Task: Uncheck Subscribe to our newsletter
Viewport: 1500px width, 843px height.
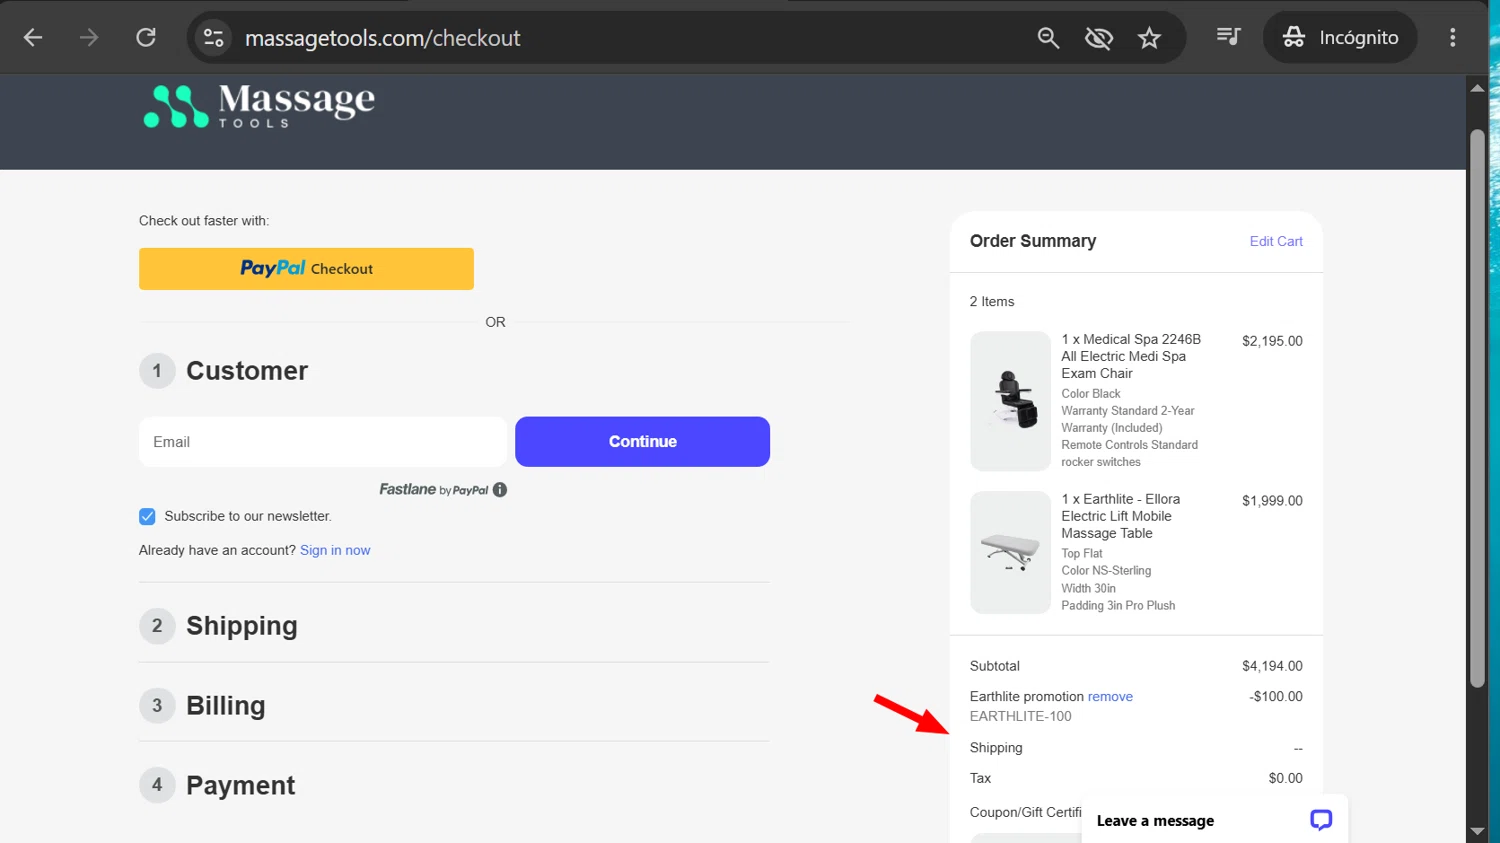Action: point(147,516)
